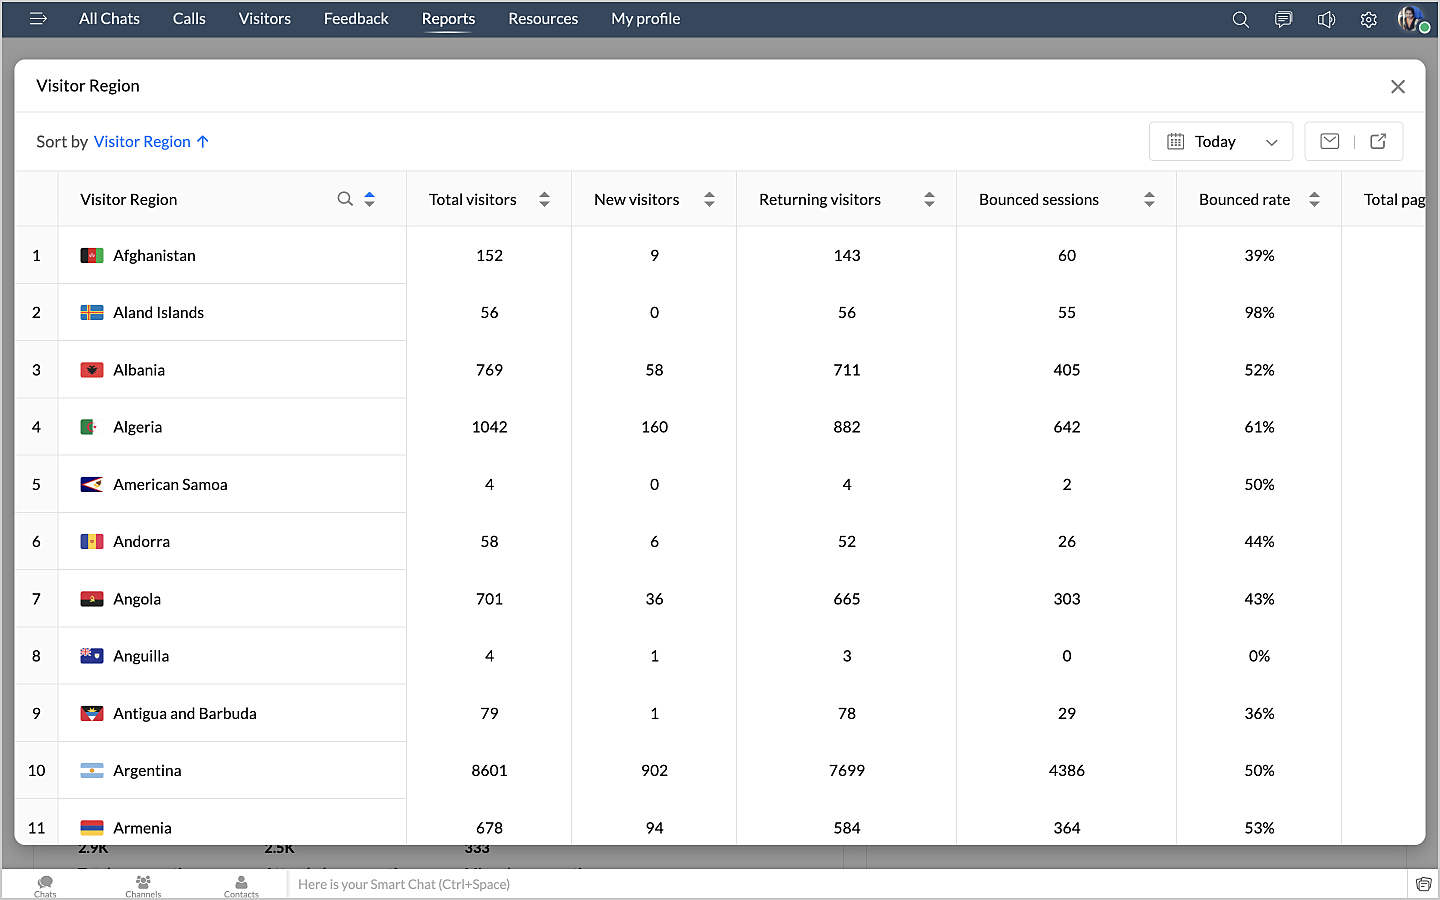Screen dimensions: 1440x900
Task: Open the user avatar profile menu
Action: (x=1410, y=19)
